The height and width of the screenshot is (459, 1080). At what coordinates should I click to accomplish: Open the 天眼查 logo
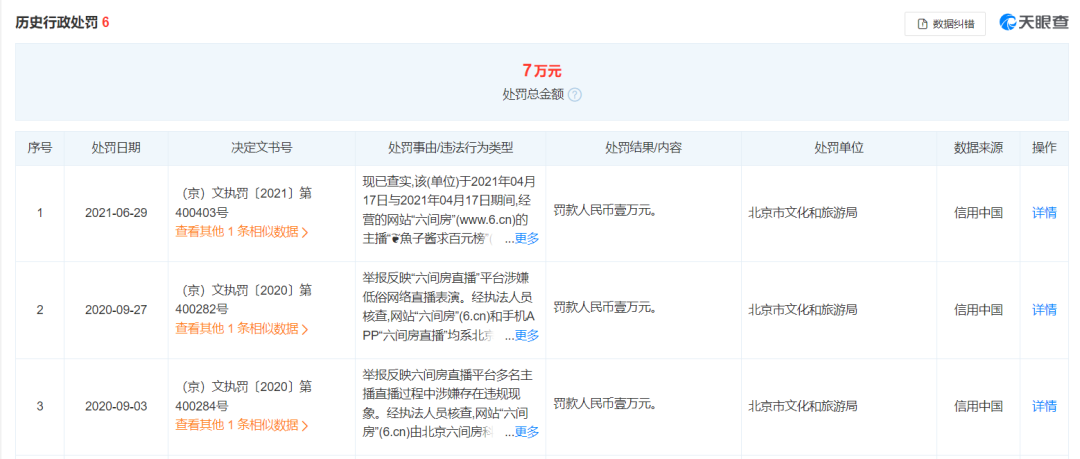tap(1033, 23)
